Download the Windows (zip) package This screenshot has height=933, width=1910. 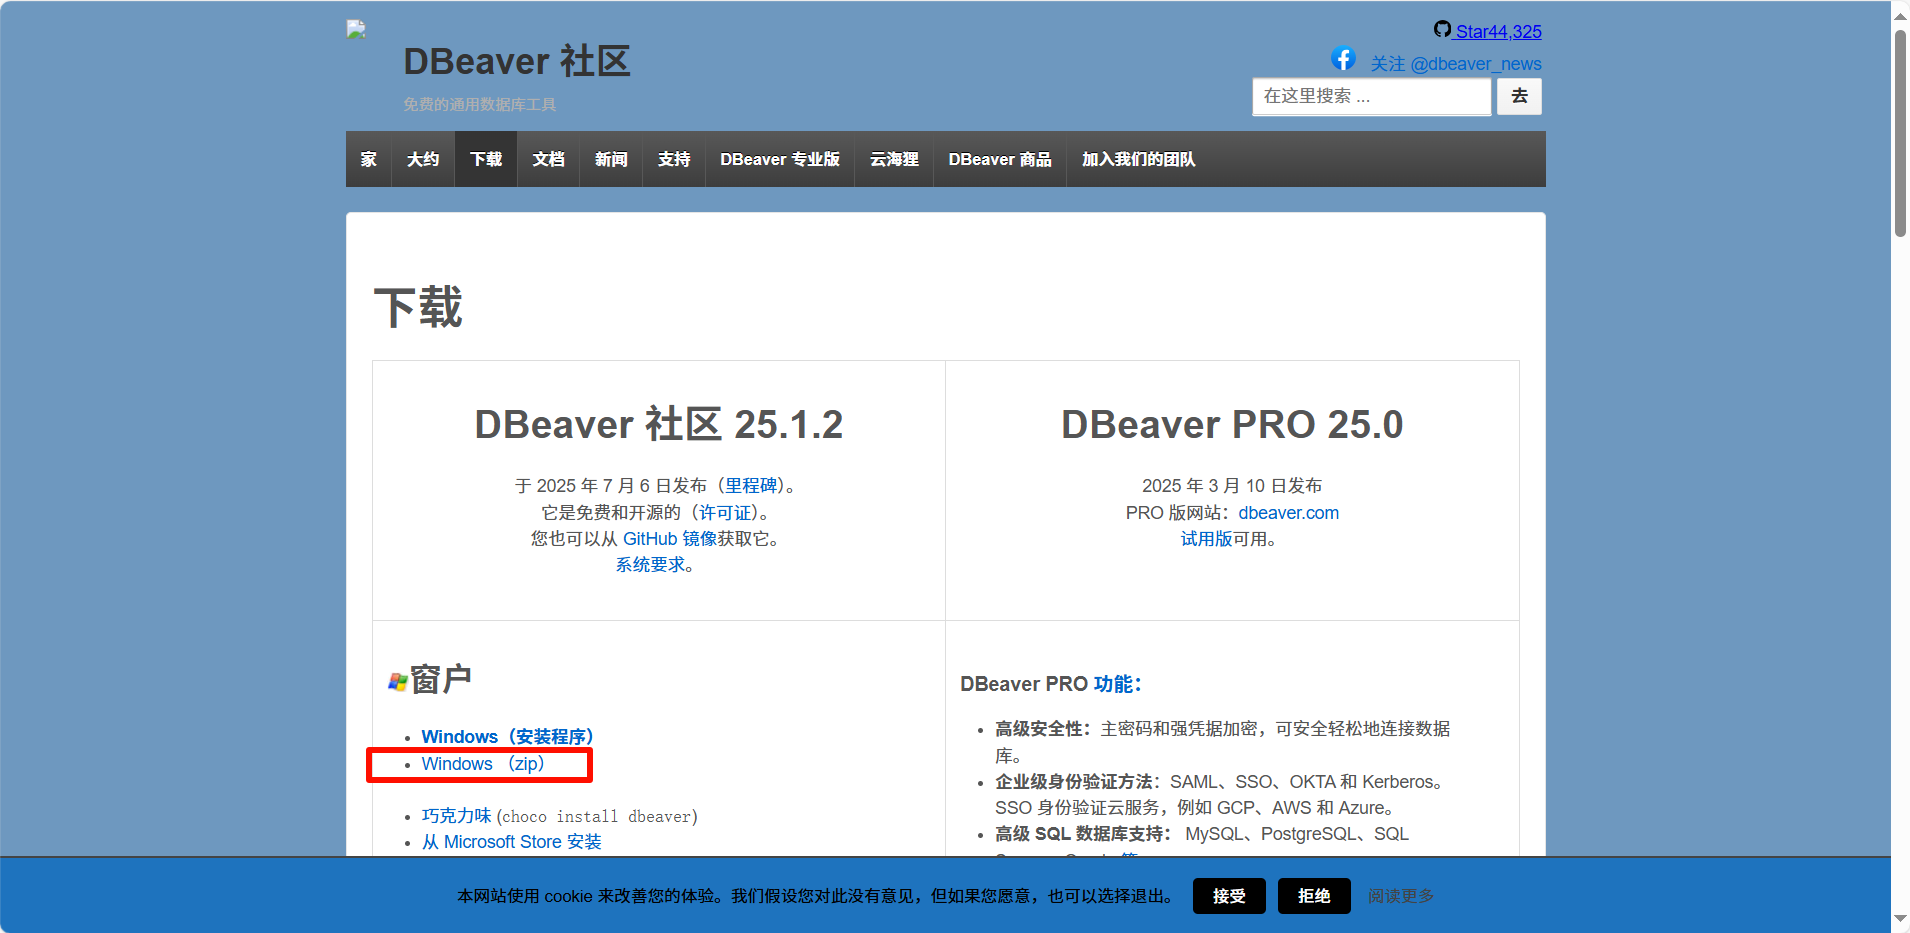[x=483, y=764]
